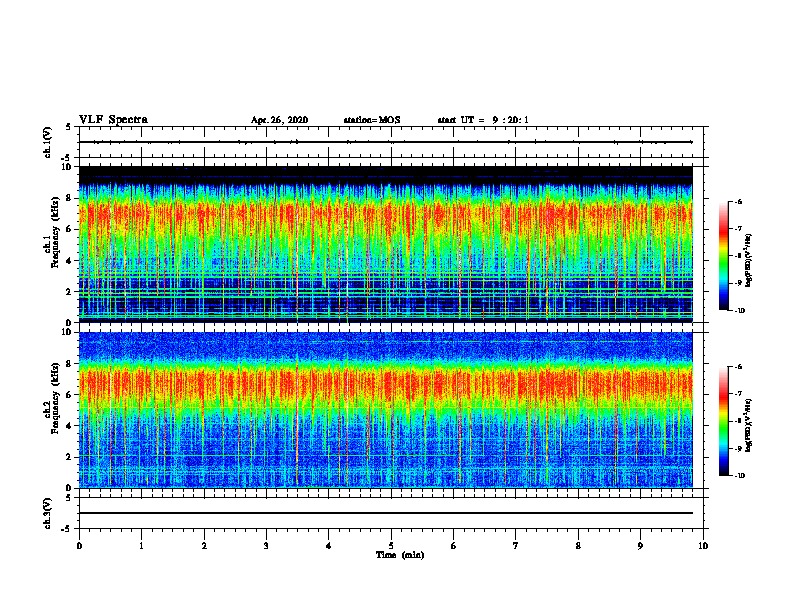The image size is (792, 612).
Task: Click the "station=MOS" header label
Action: [x=372, y=120]
